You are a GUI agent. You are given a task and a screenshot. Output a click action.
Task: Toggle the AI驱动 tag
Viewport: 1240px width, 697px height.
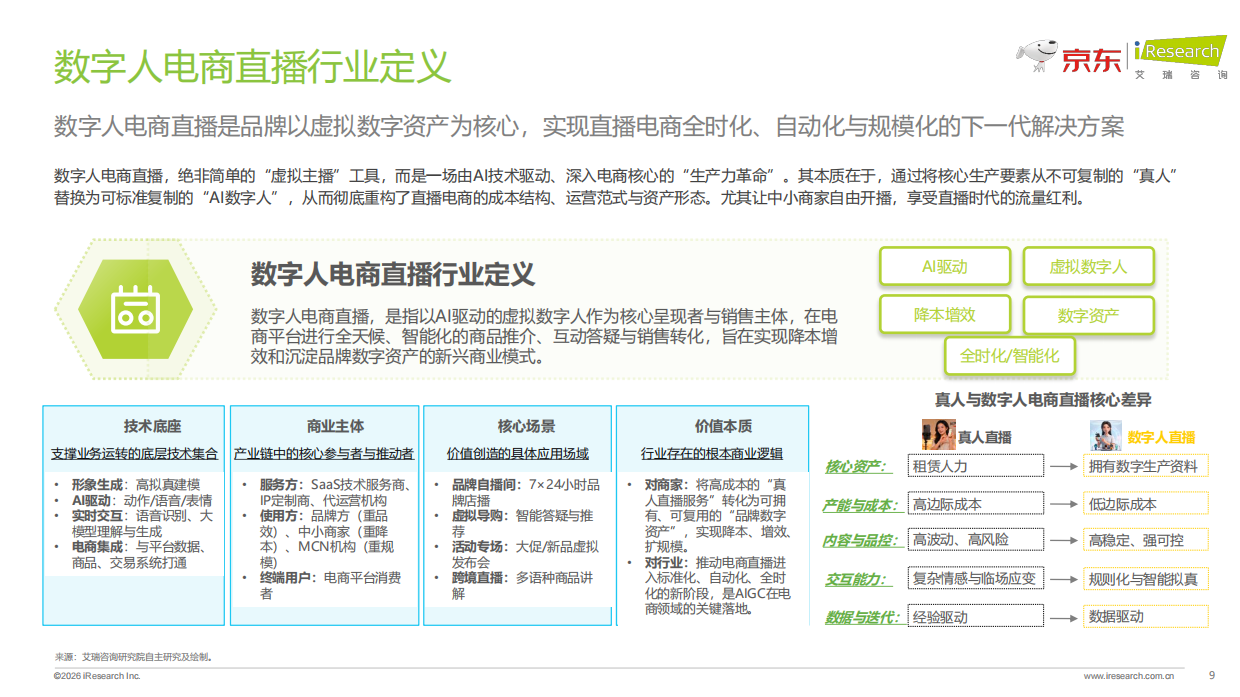(x=946, y=266)
